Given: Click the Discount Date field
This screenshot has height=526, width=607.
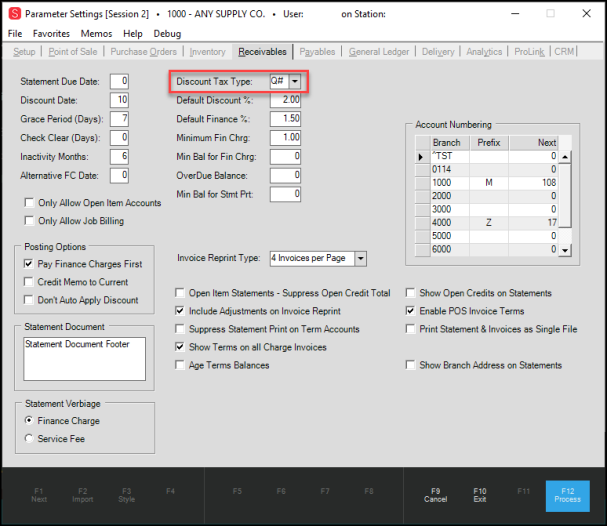Looking at the screenshot, I should (x=119, y=100).
